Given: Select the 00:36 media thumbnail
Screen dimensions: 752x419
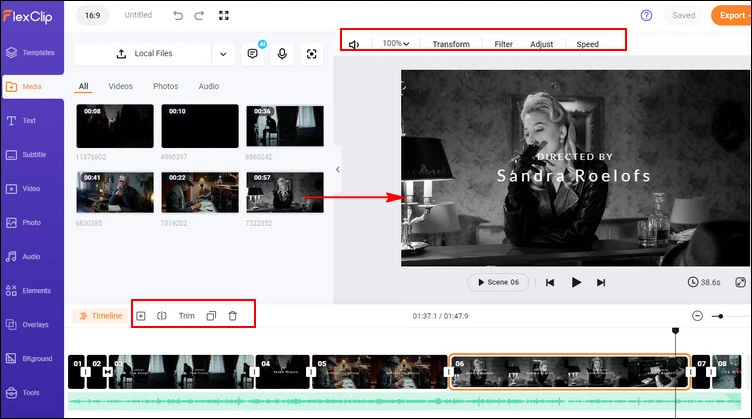Looking at the screenshot, I should point(285,126).
